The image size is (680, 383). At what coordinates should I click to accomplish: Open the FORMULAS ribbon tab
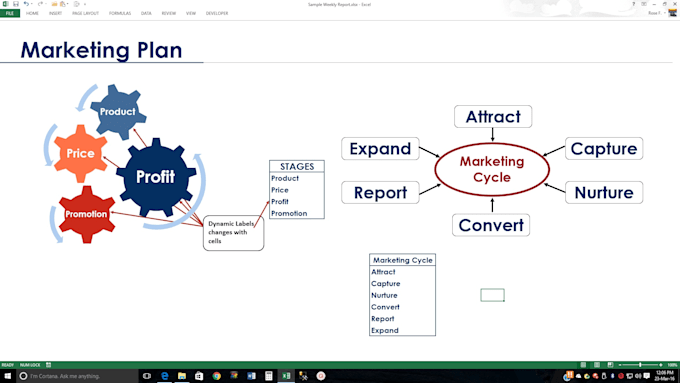(120, 13)
